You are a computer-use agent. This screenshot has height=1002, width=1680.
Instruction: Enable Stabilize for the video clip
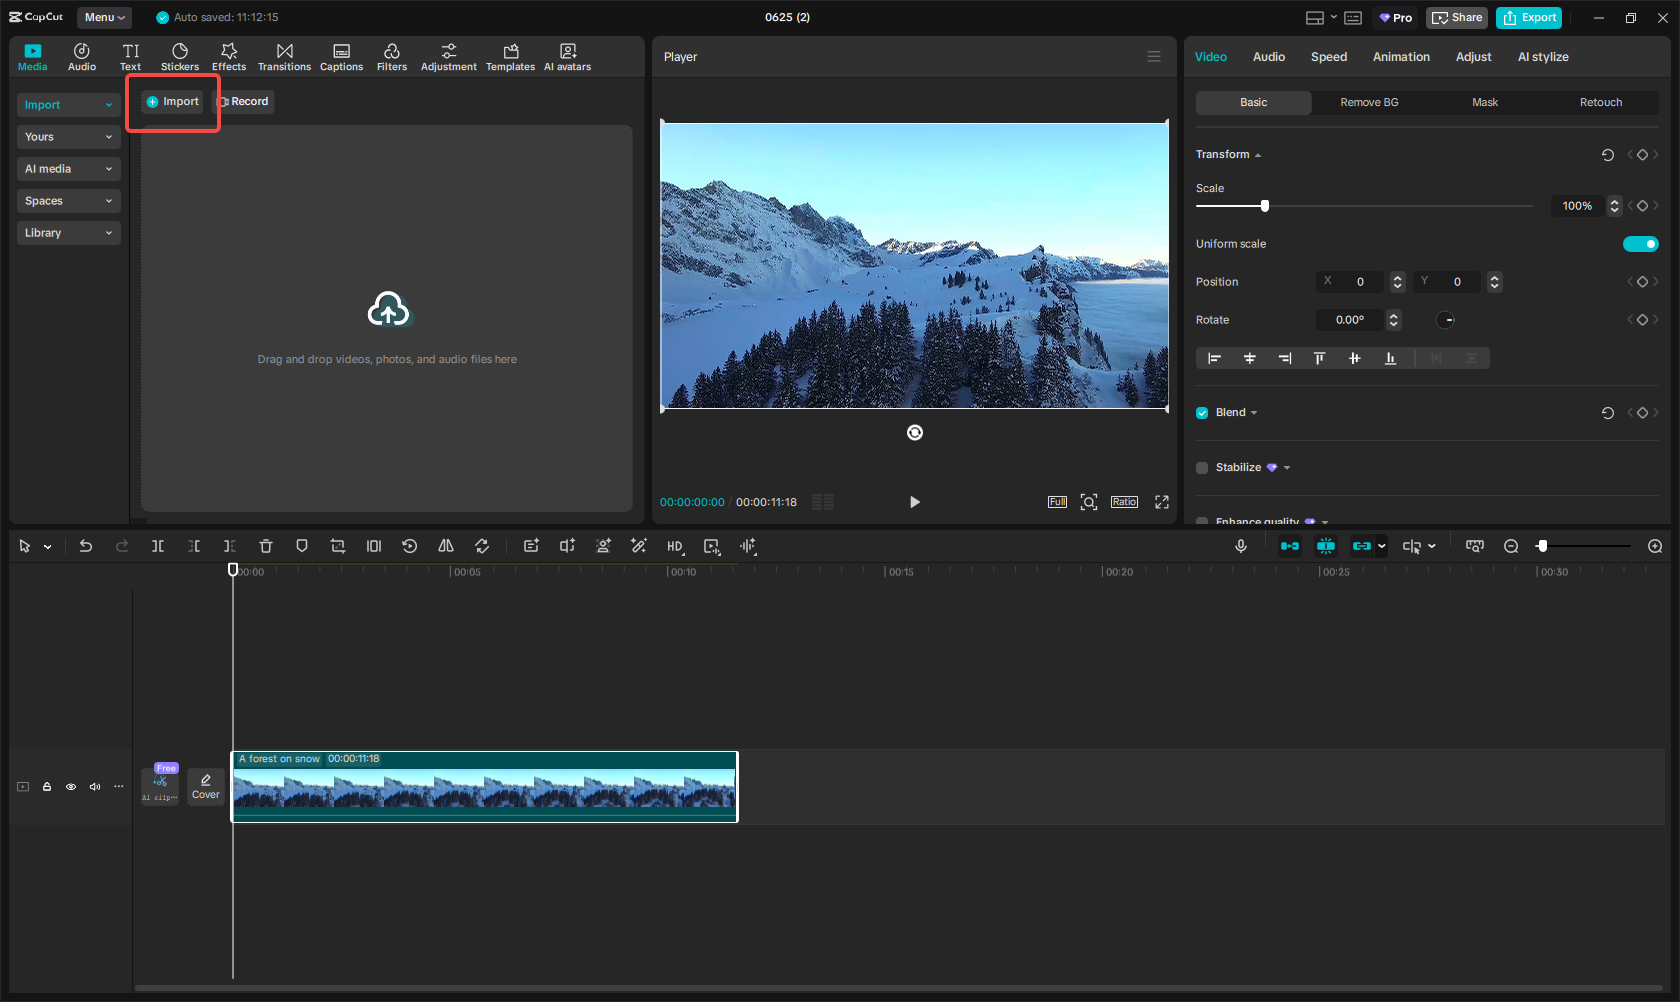(1202, 467)
